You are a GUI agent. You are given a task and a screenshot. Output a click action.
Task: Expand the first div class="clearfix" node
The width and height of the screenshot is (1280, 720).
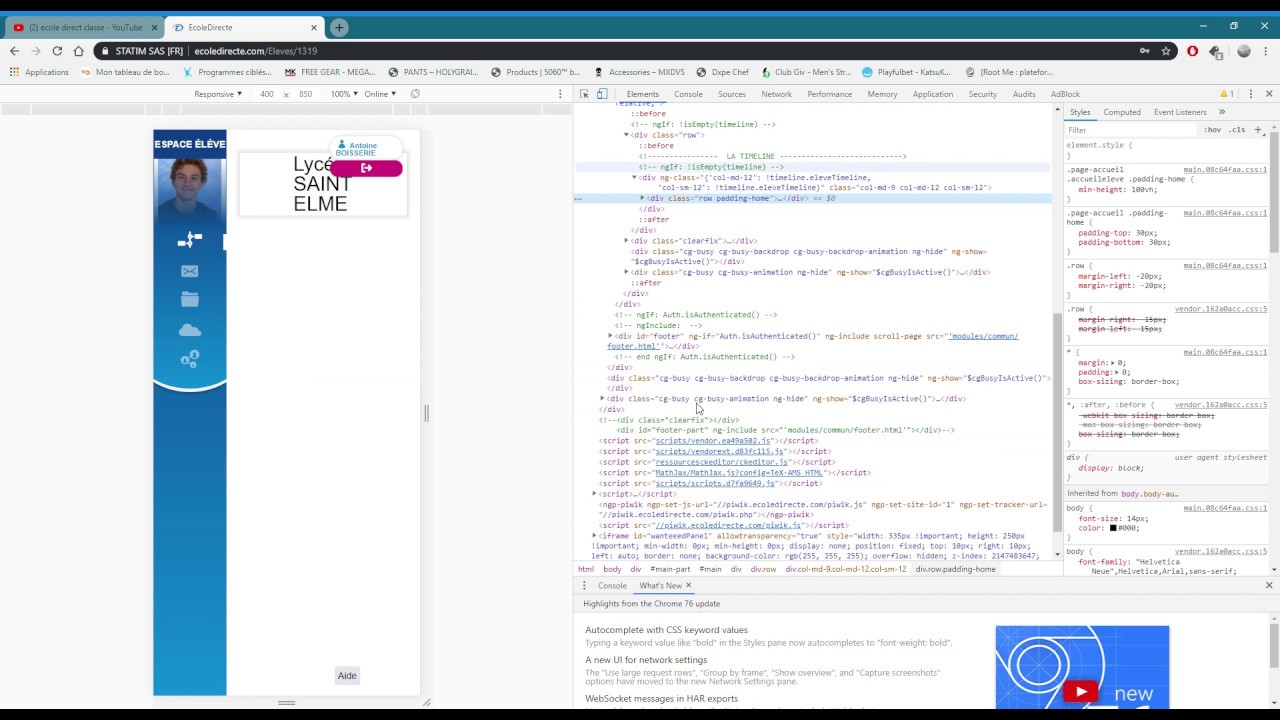[x=627, y=241]
